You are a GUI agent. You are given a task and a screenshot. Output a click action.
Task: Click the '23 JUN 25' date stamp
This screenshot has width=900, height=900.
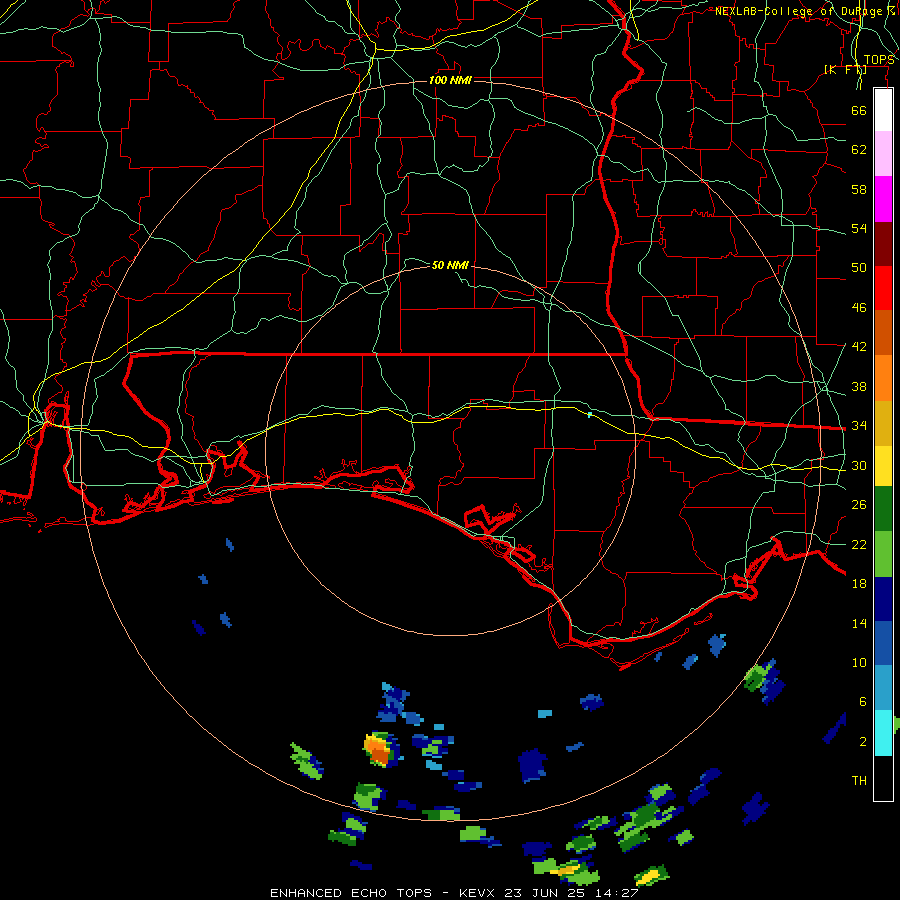[544, 893]
